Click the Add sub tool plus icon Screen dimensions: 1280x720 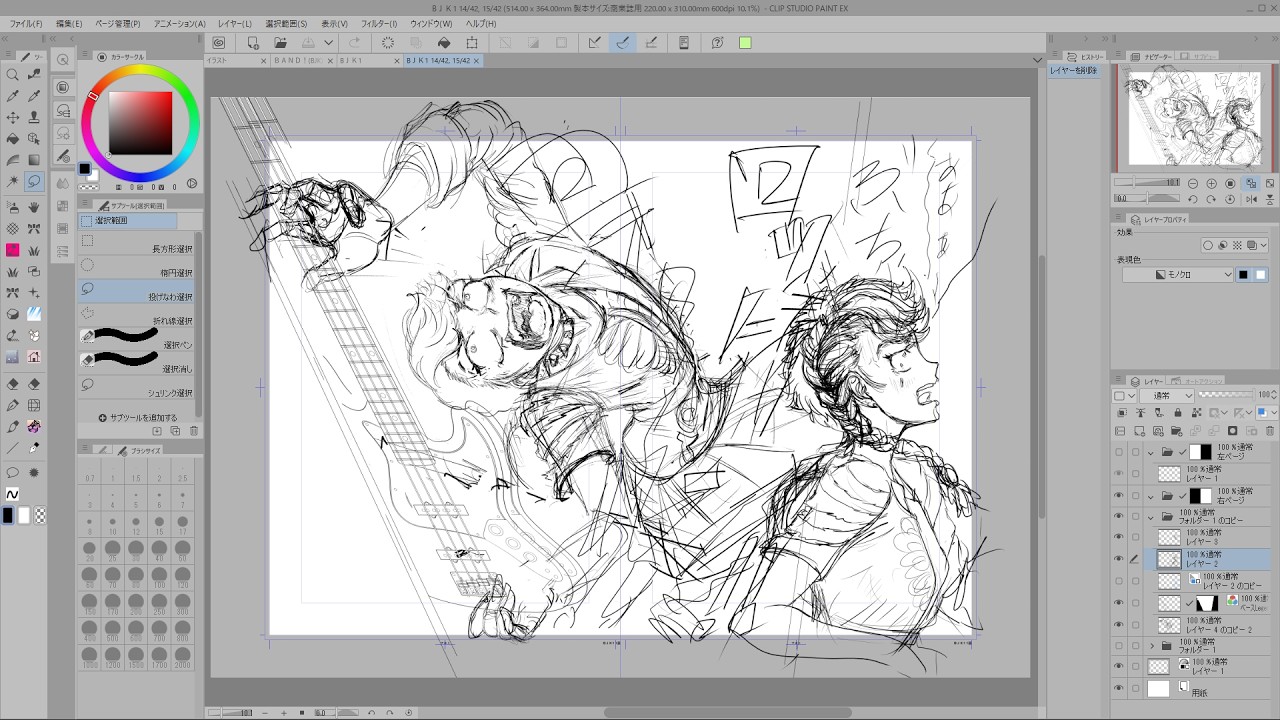tap(102, 418)
